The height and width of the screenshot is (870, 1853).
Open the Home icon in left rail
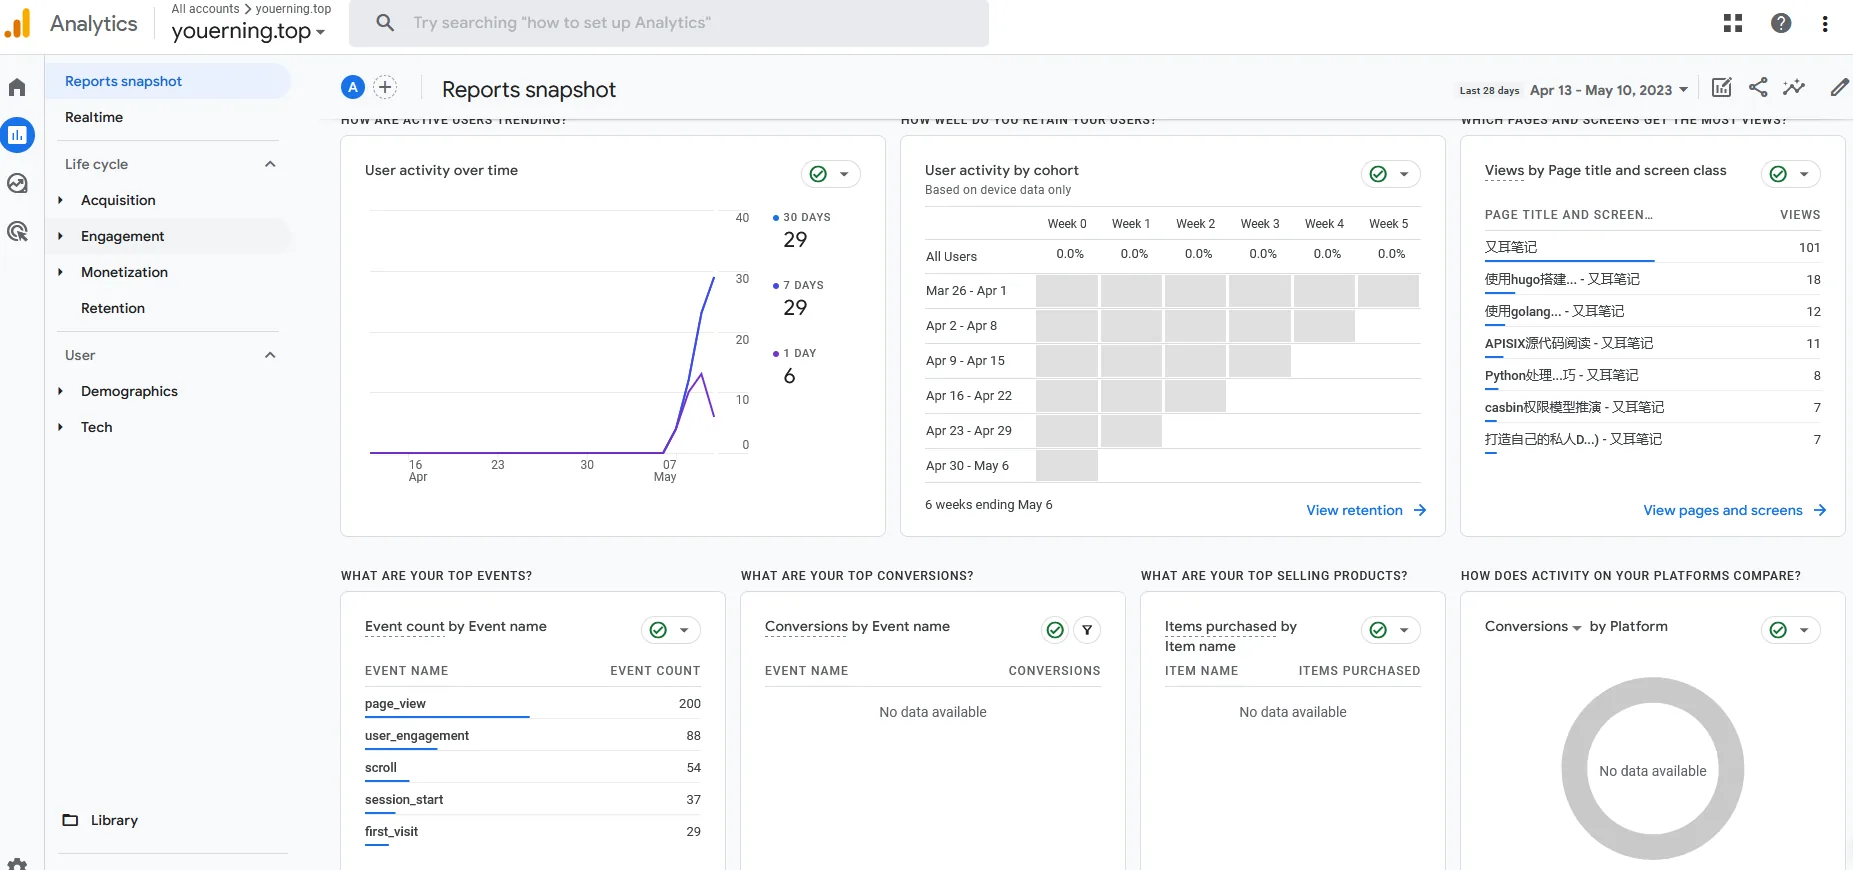17,87
